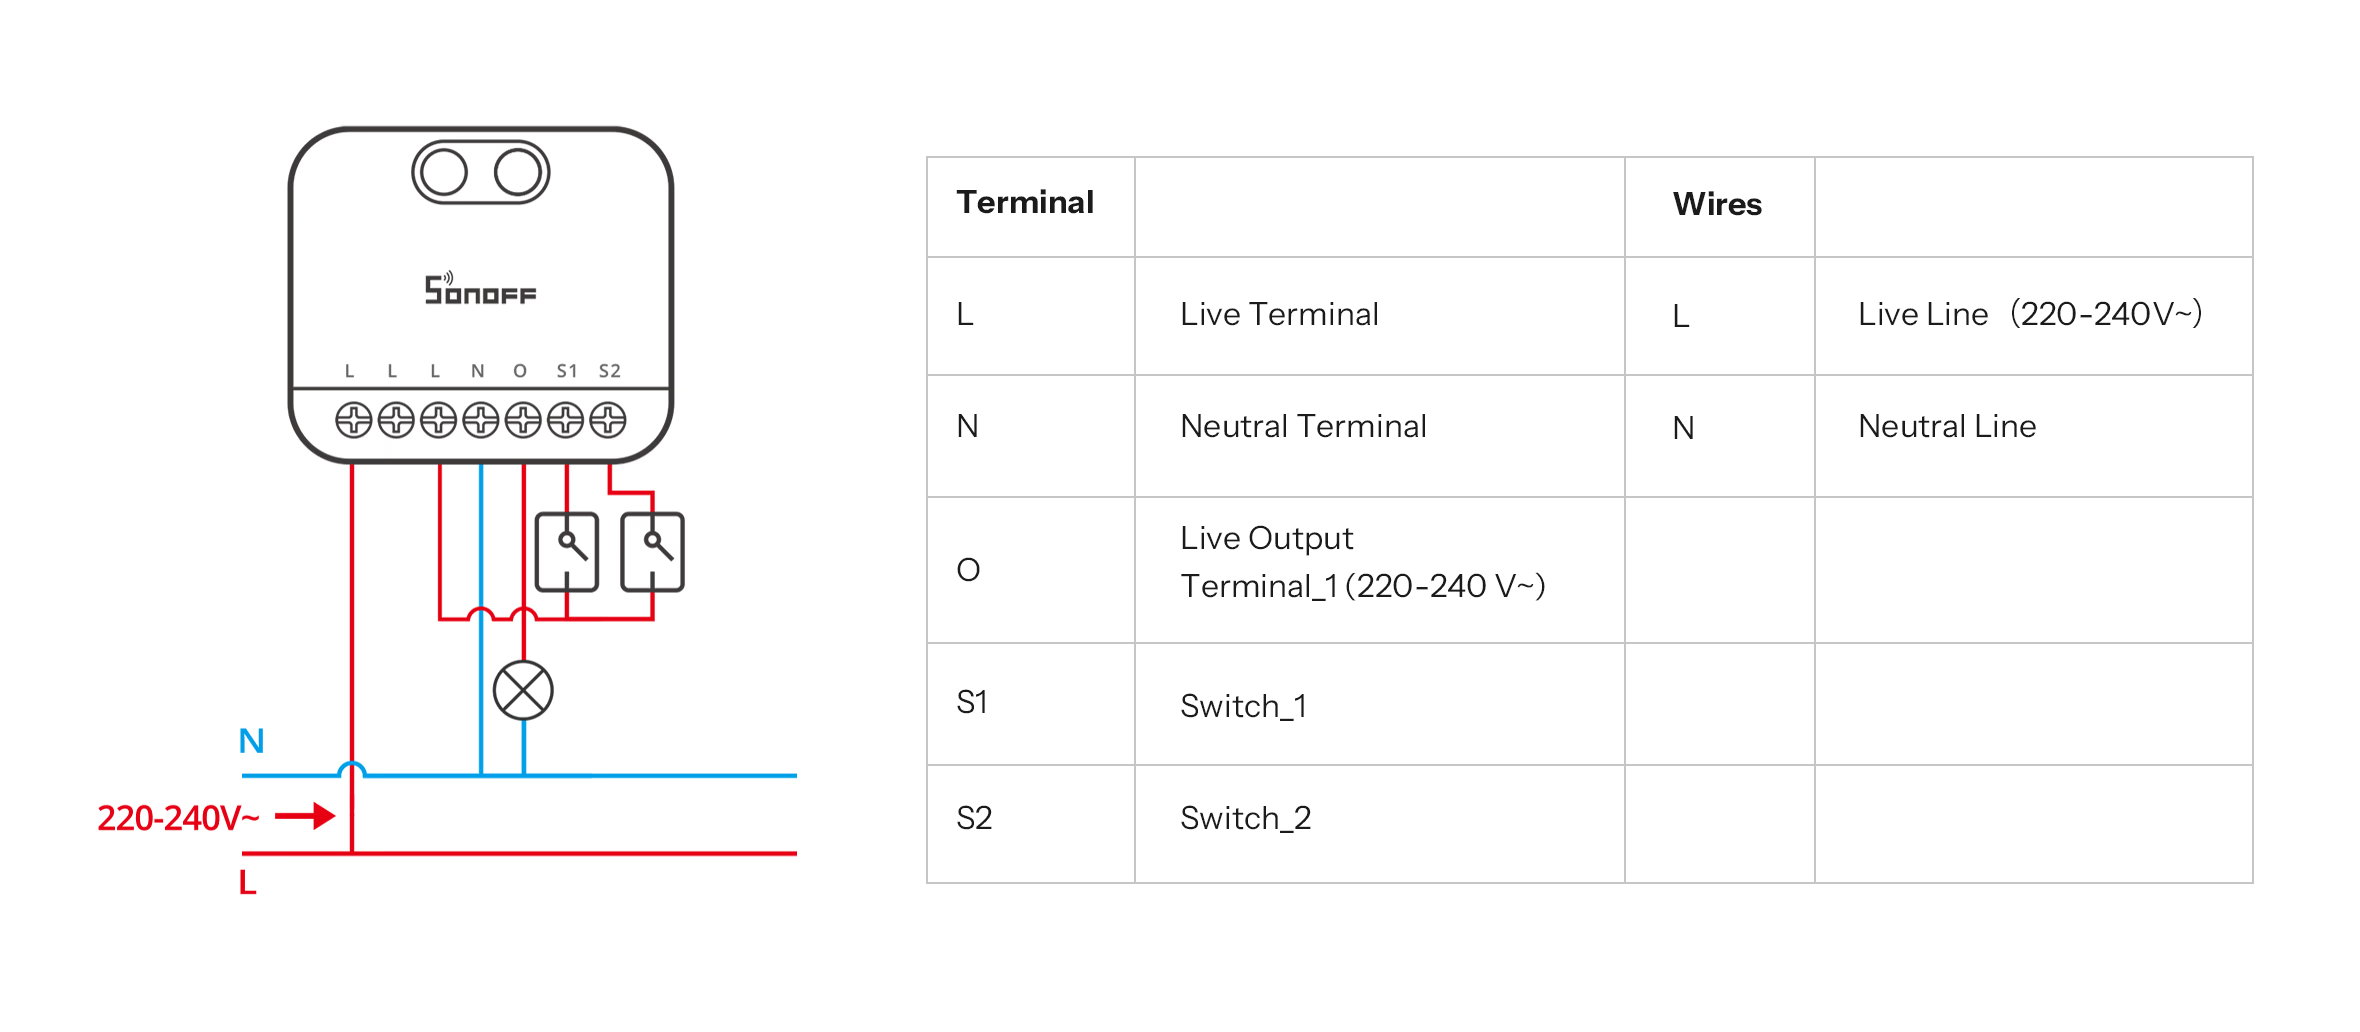
Task: Toggle the left wall switch symbol
Action: tap(567, 552)
